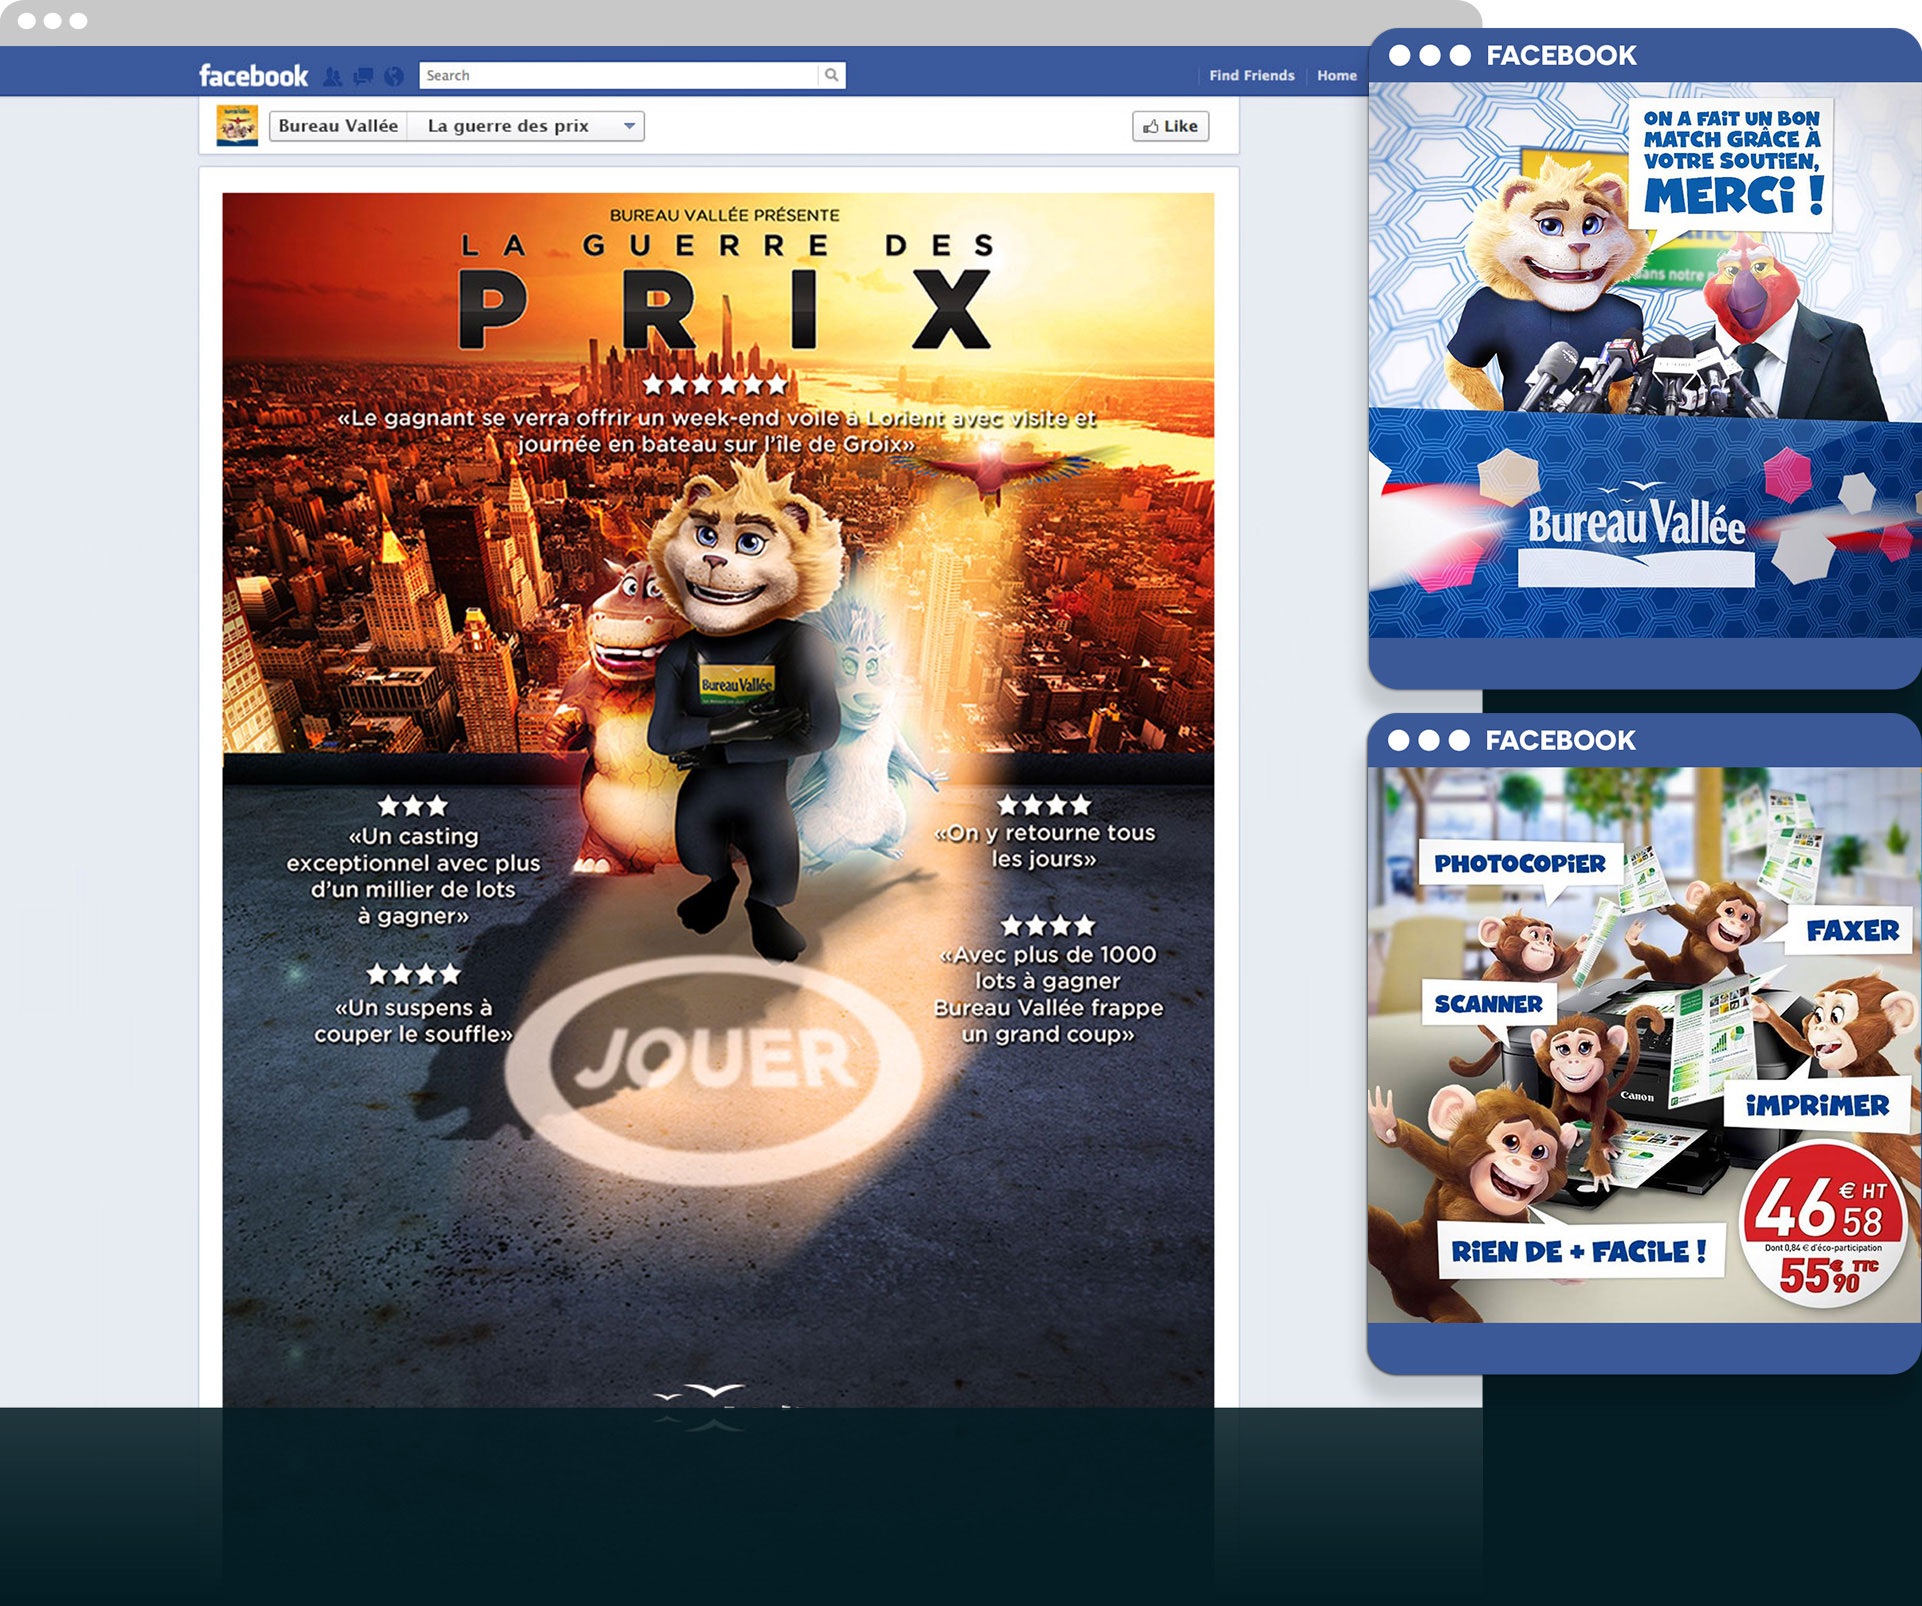Click the MERCI speech bubble post

point(1732,164)
